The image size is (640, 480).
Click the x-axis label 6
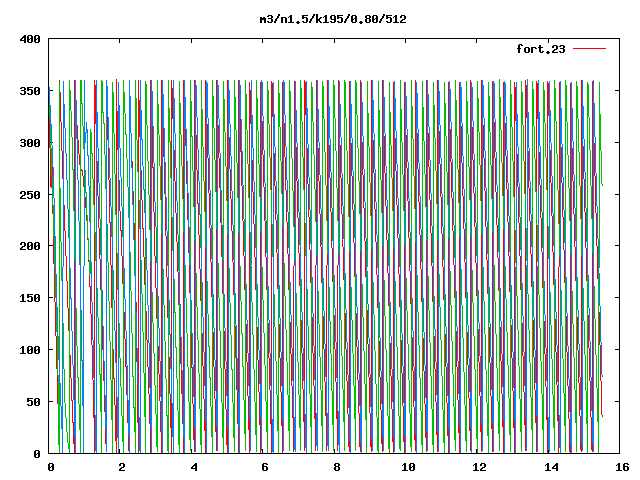(x=264, y=467)
